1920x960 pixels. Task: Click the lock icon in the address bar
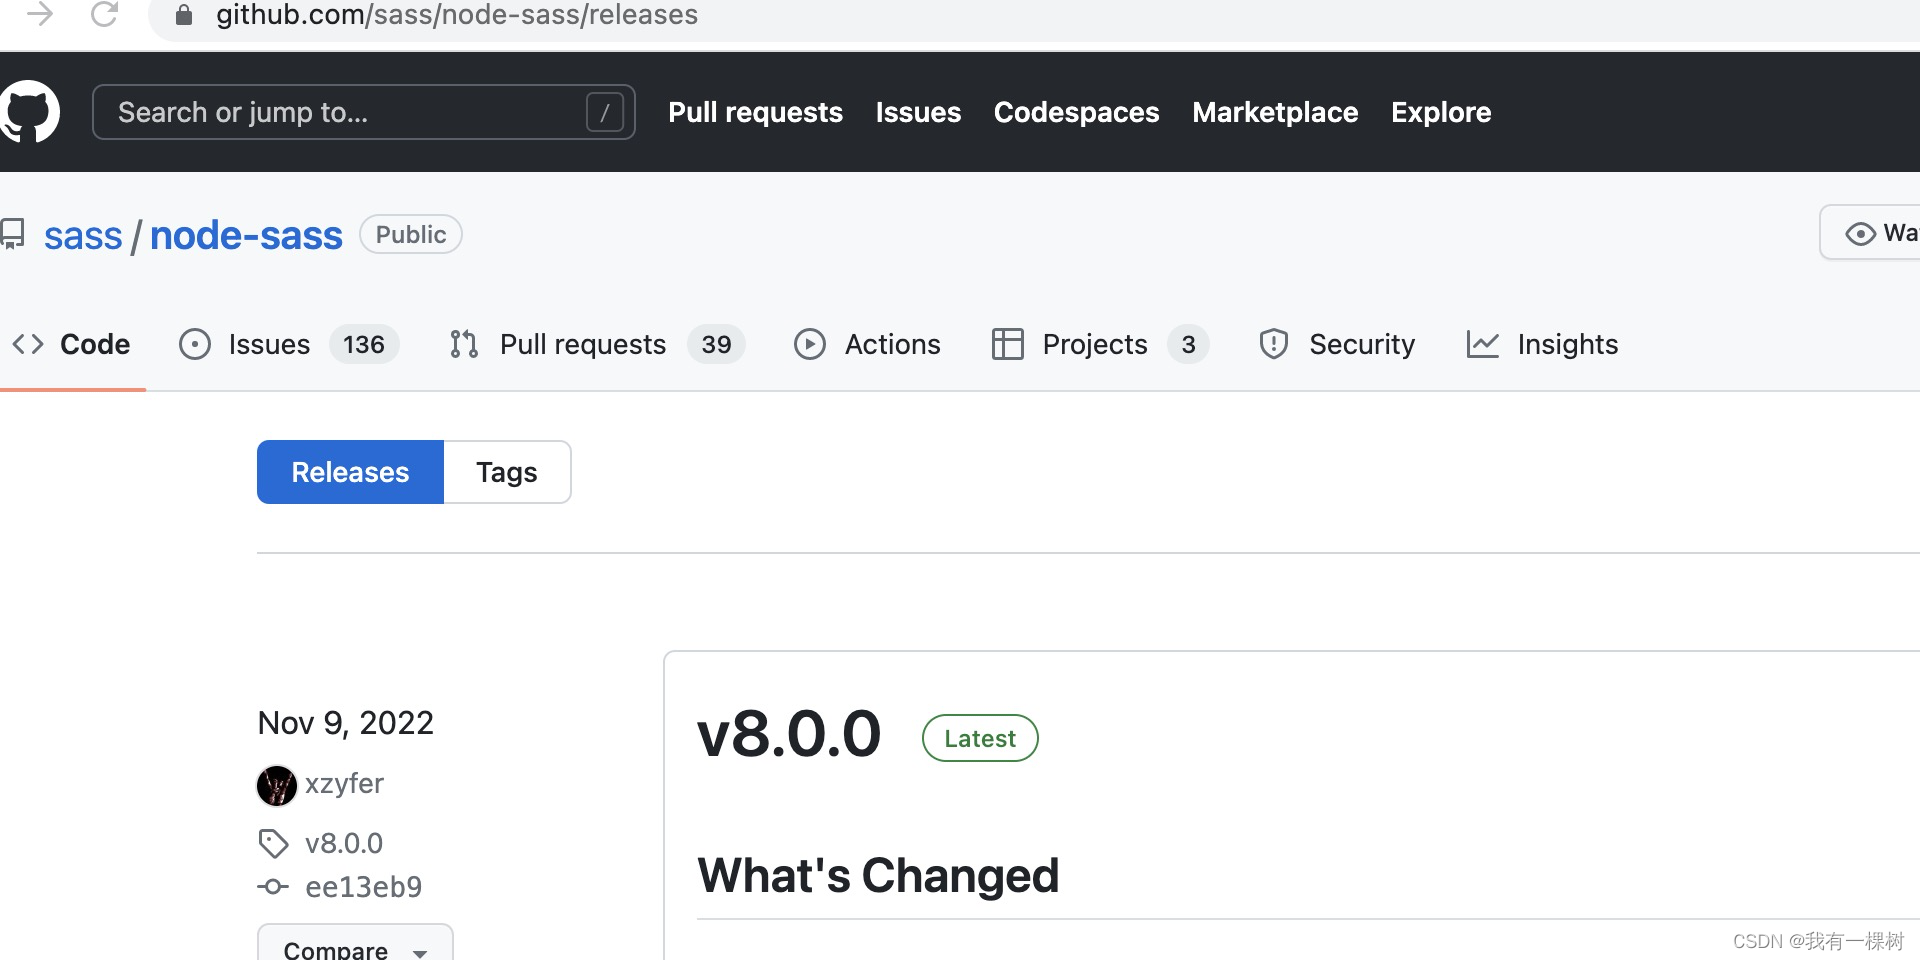(183, 15)
